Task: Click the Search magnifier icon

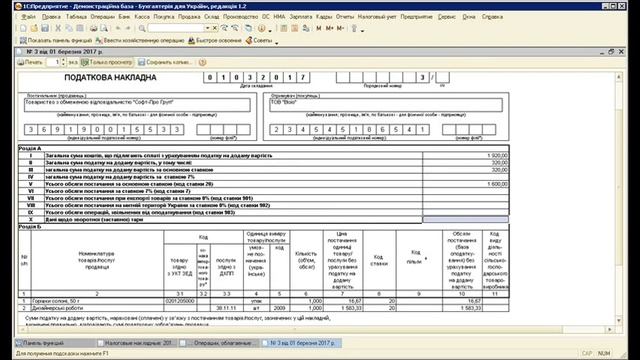Action: click(142, 28)
